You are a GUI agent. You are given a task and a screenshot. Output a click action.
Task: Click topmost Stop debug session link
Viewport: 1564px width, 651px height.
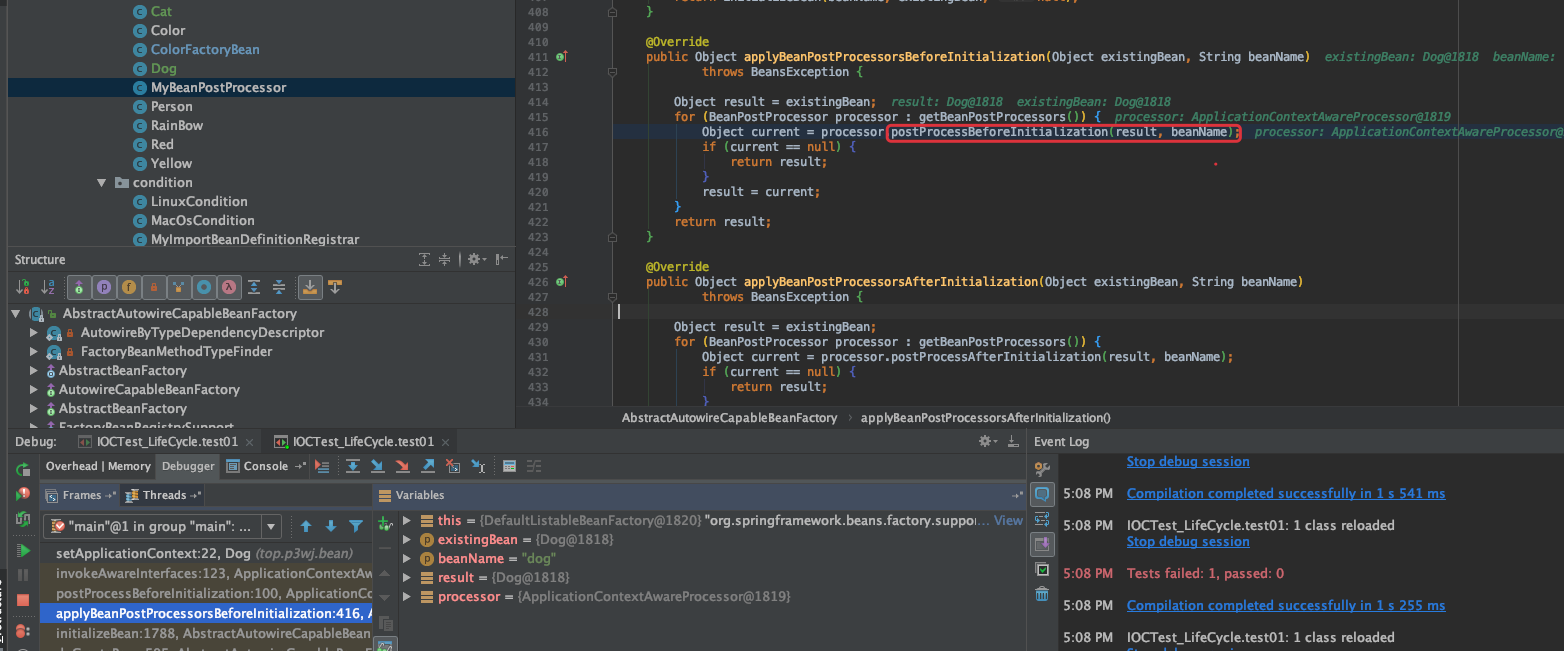[x=1188, y=461]
